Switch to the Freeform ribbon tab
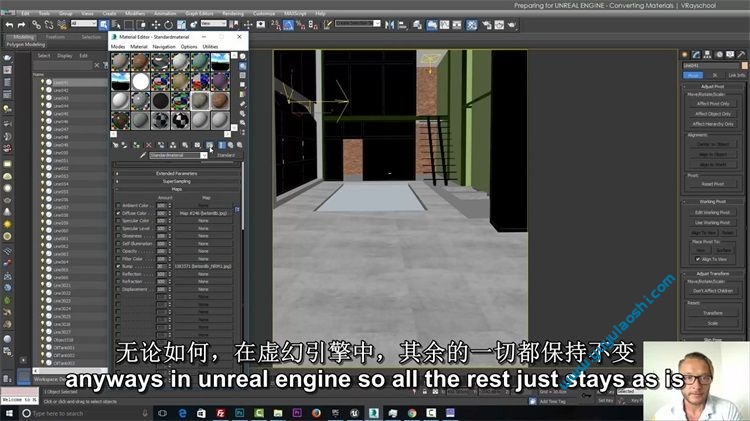750x421 pixels. [55, 37]
